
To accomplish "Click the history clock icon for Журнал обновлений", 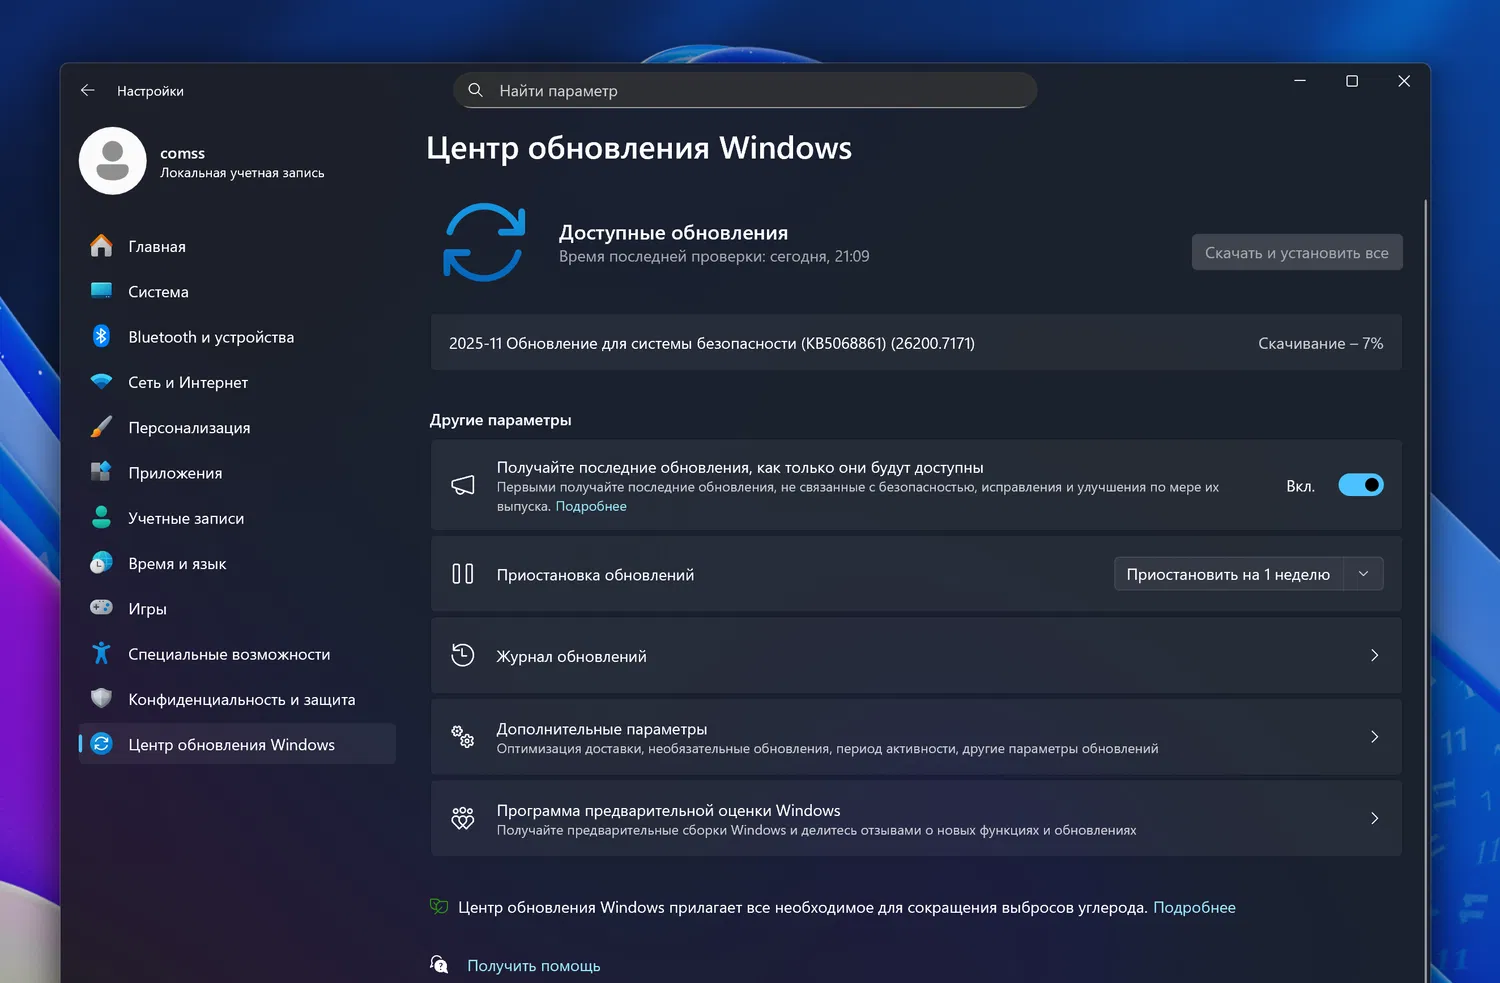I will point(463,655).
